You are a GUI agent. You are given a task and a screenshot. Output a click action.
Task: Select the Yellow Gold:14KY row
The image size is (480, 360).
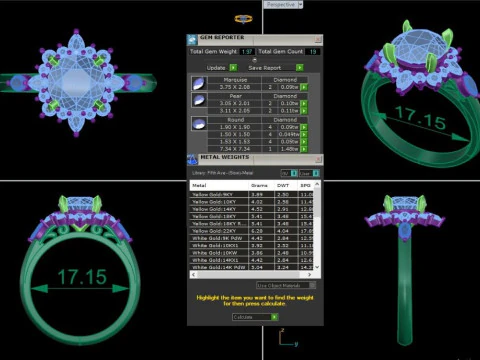pyautogui.click(x=252, y=209)
